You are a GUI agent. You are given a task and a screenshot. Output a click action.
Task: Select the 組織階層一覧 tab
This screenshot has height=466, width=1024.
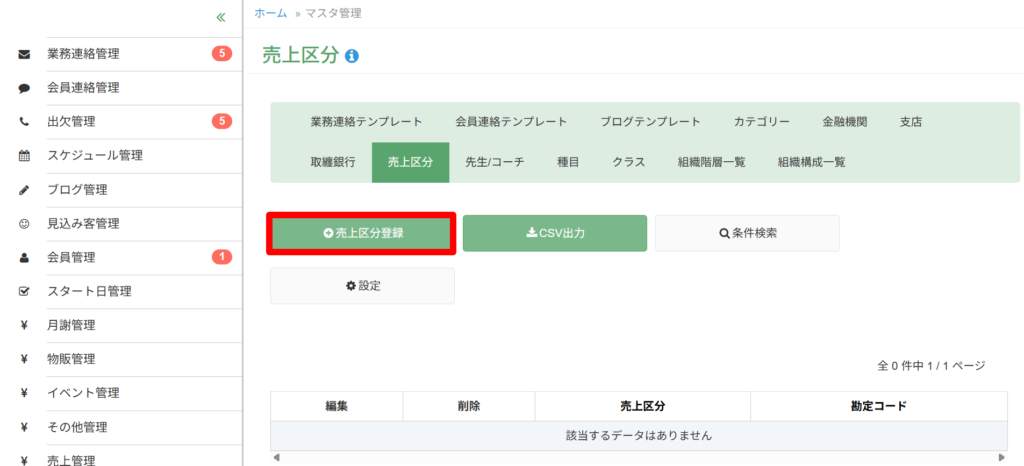coord(712,163)
